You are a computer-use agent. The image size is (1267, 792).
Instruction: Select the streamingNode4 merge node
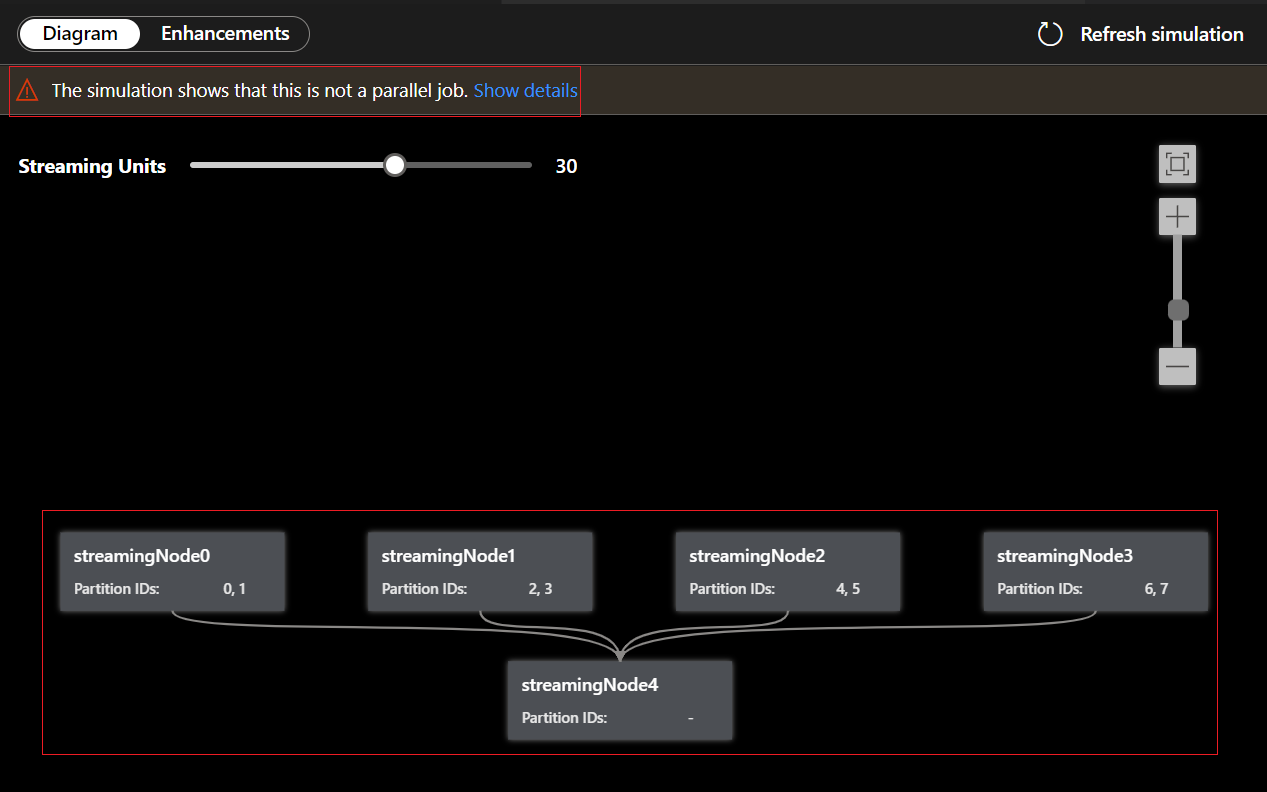[620, 700]
